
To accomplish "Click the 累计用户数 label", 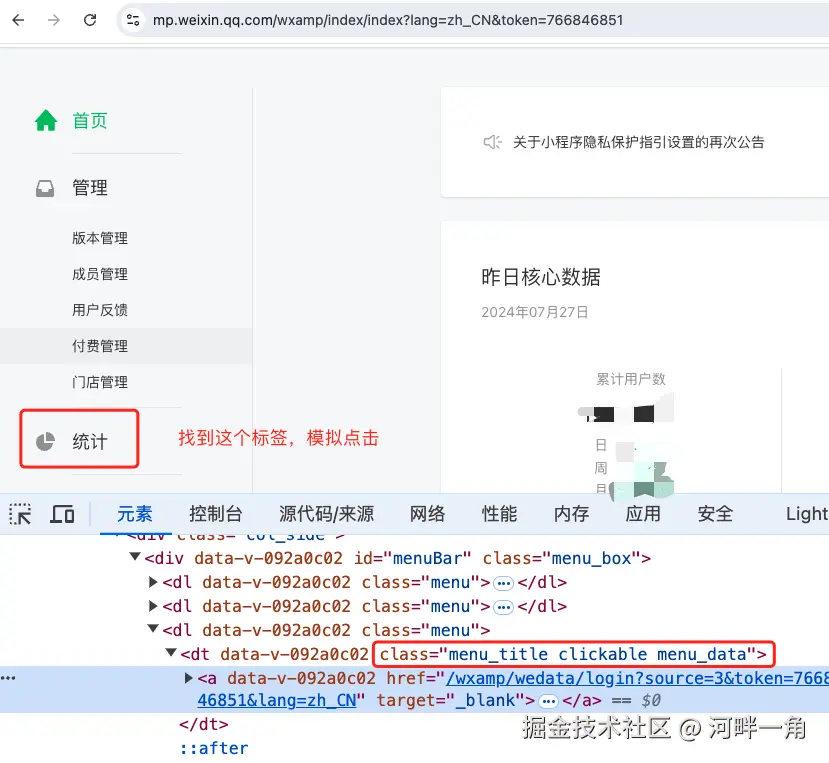I will [631, 379].
